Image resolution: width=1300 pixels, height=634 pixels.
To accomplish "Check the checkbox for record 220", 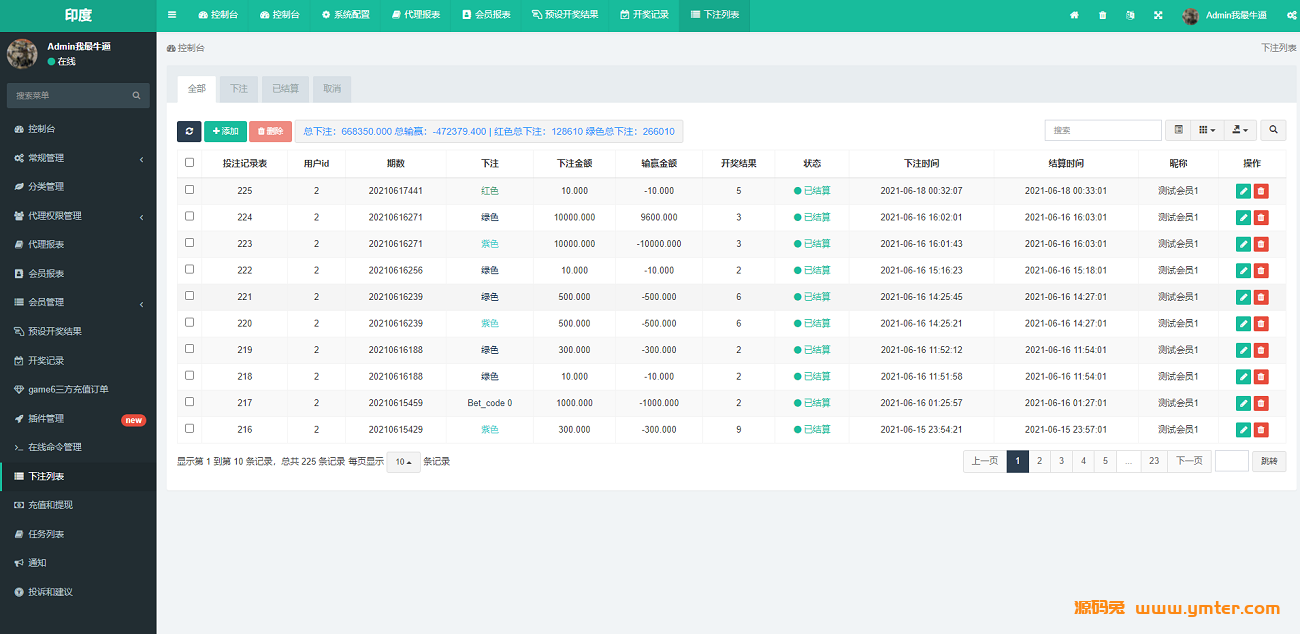I will click(190, 322).
